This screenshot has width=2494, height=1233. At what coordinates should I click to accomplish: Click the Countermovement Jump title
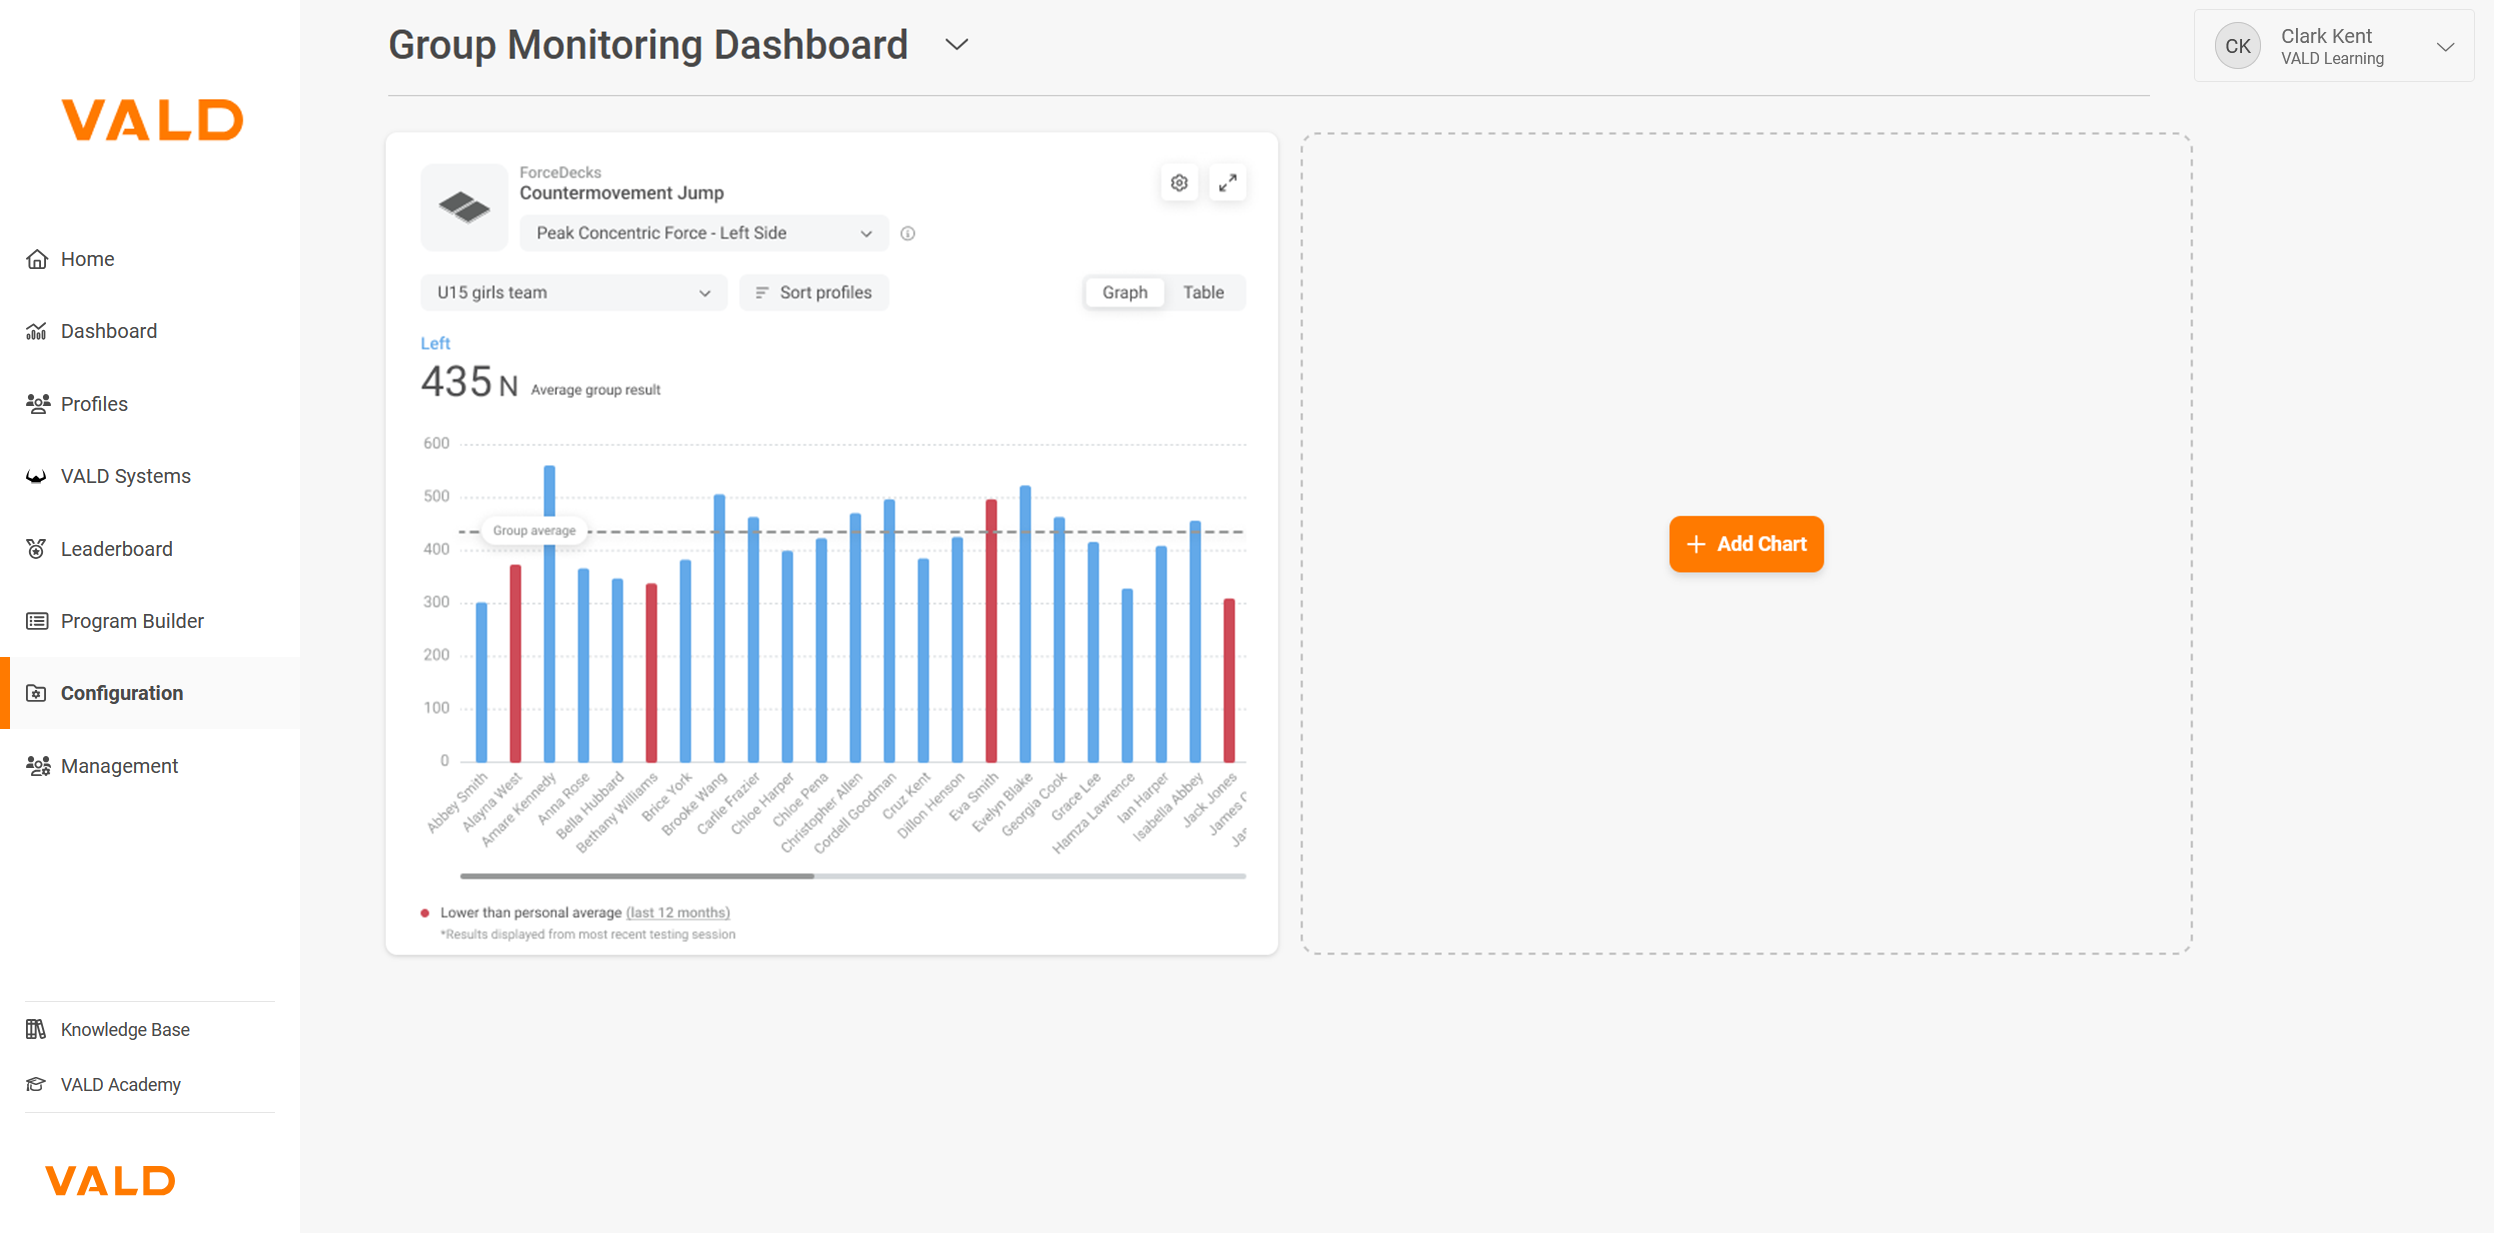click(621, 193)
